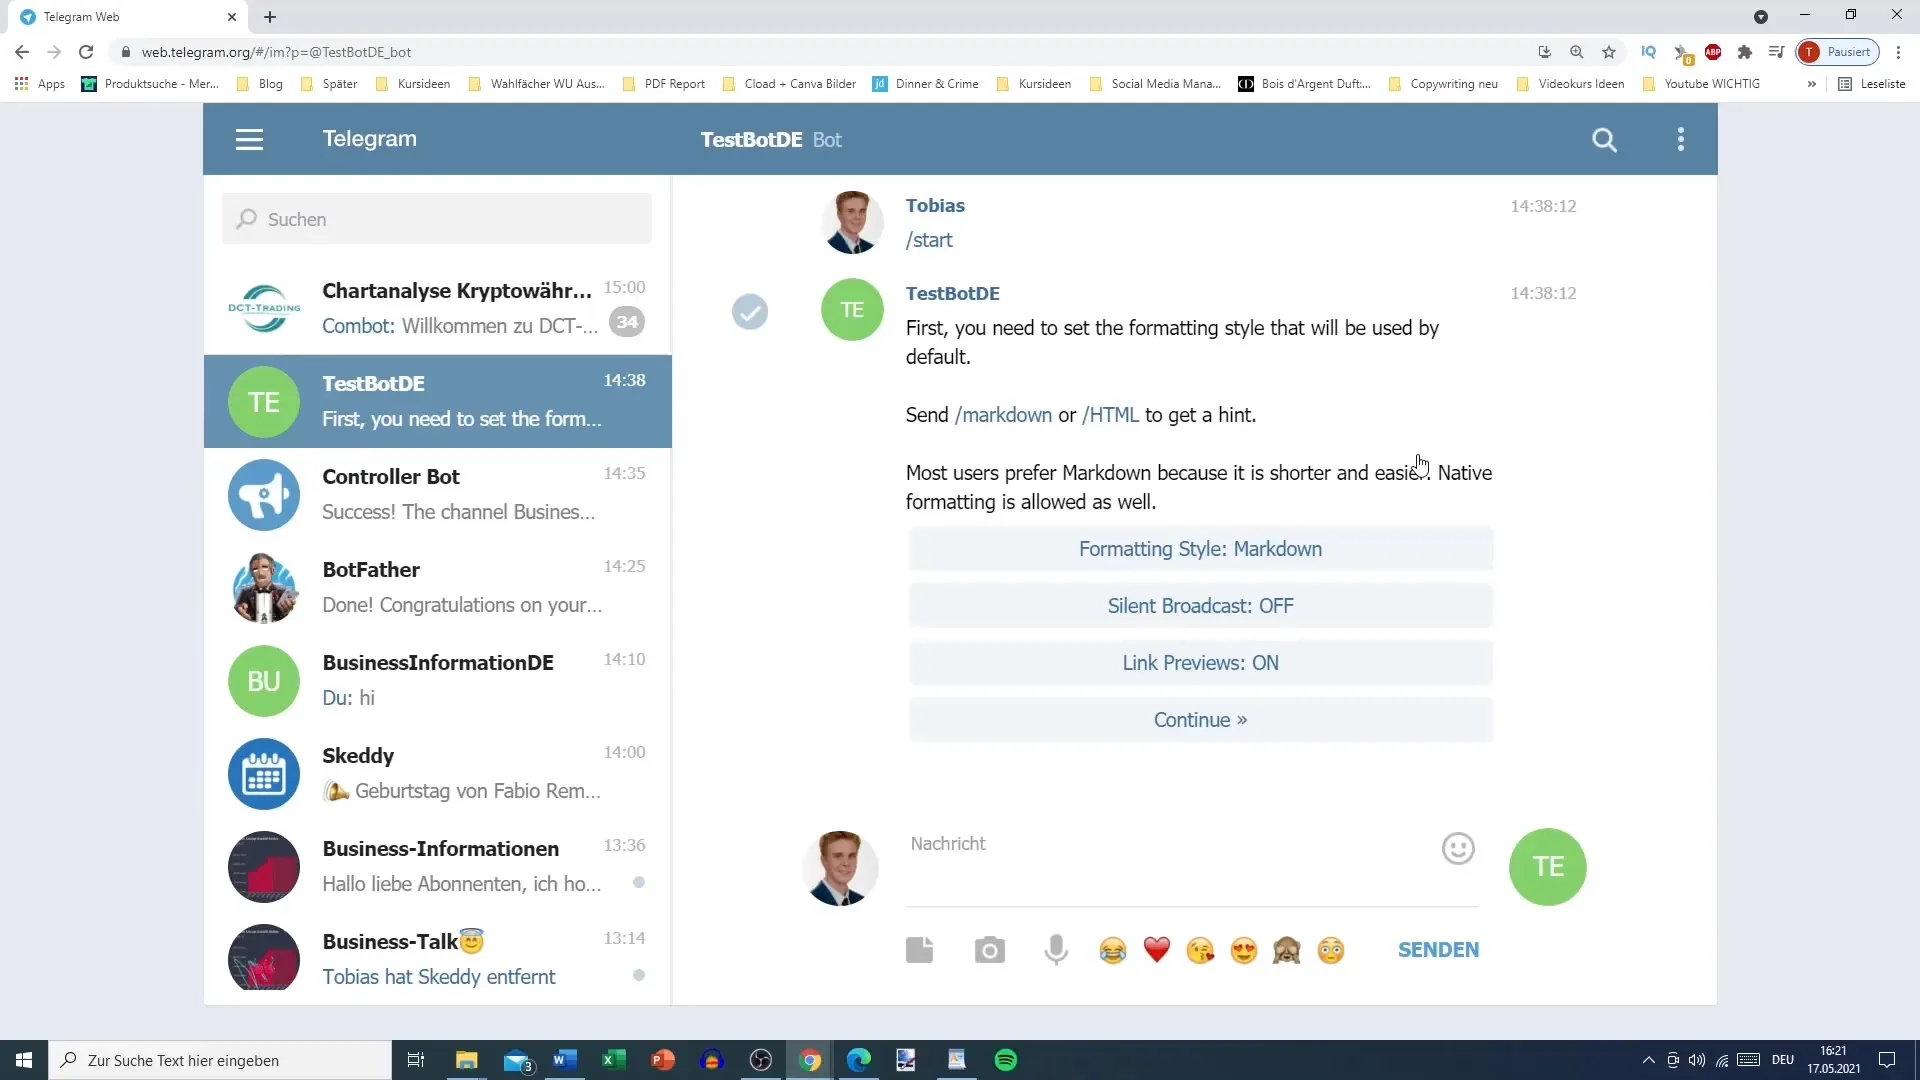Open Copywriting neu bookmark folder
This screenshot has width=1920, height=1080.
pyautogui.click(x=1443, y=84)
